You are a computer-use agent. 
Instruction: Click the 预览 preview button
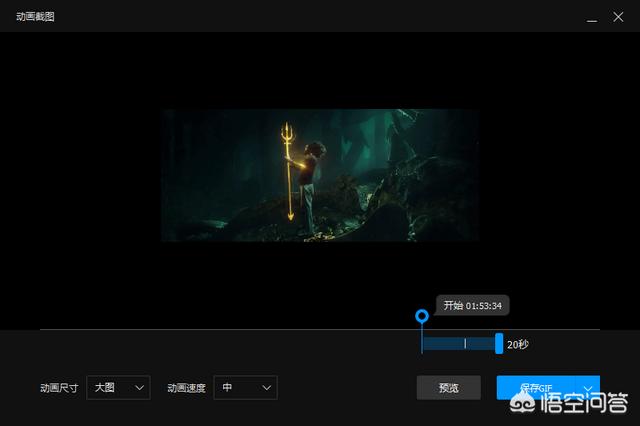449,388
